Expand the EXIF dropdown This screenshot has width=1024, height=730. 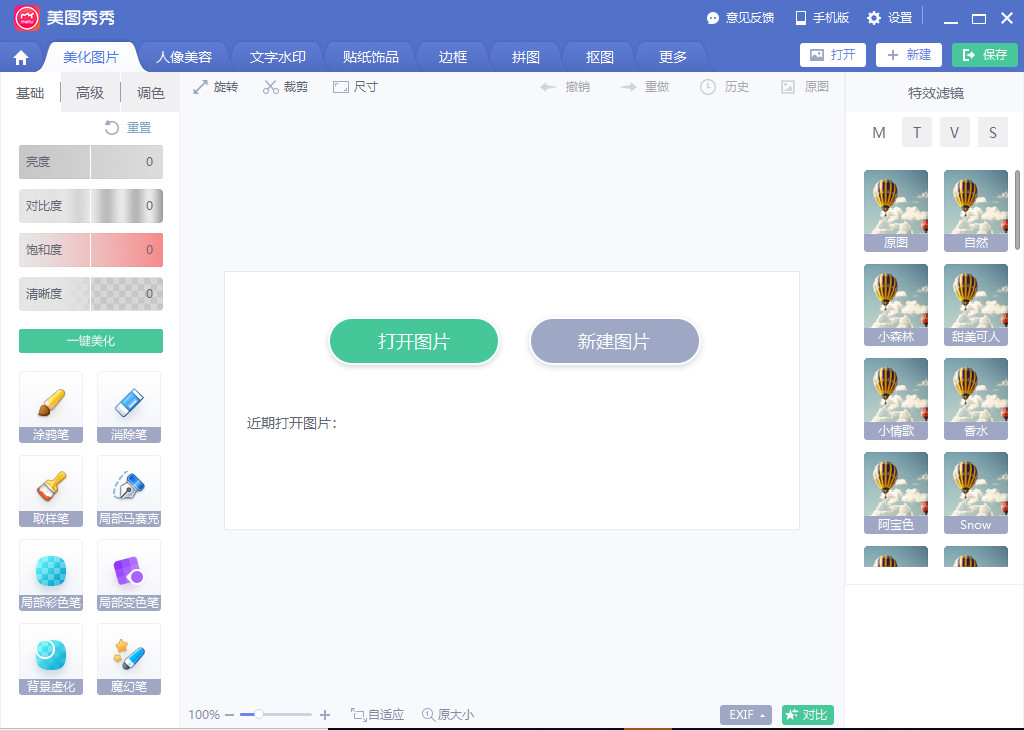click(746, 715)
